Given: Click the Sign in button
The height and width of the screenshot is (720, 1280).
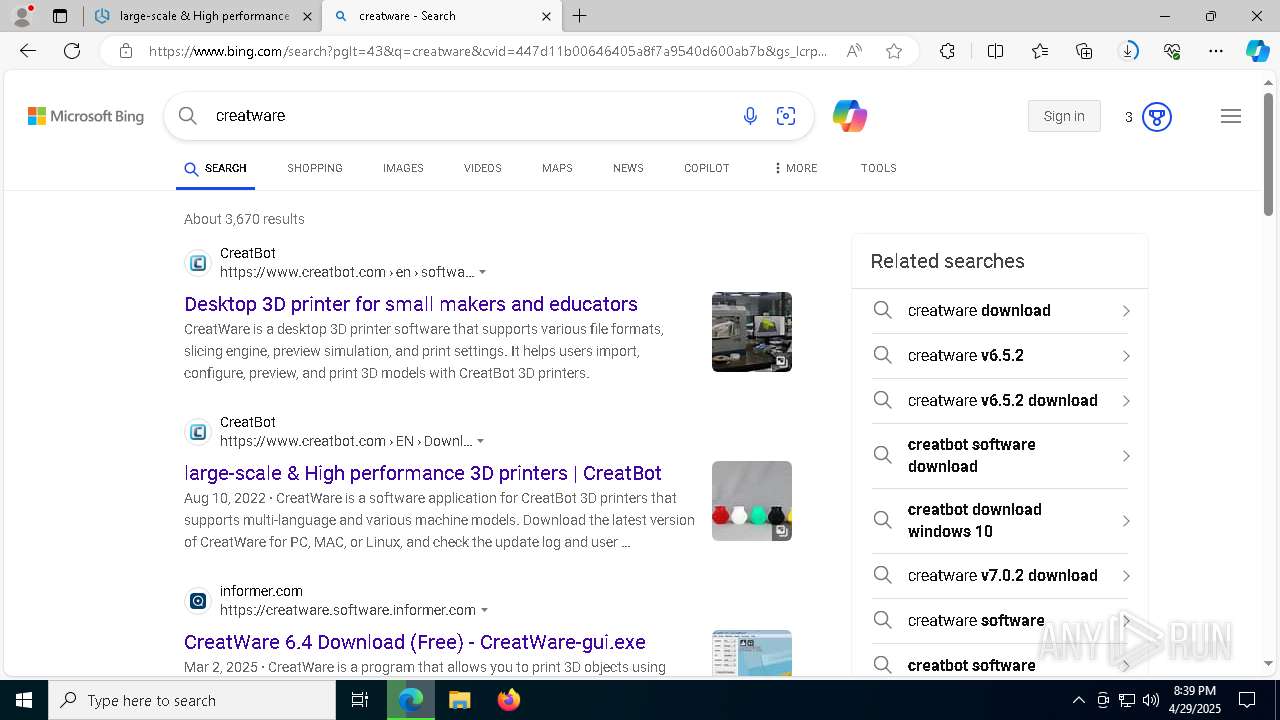Looking at the screenshot, I should (1064, 116).
